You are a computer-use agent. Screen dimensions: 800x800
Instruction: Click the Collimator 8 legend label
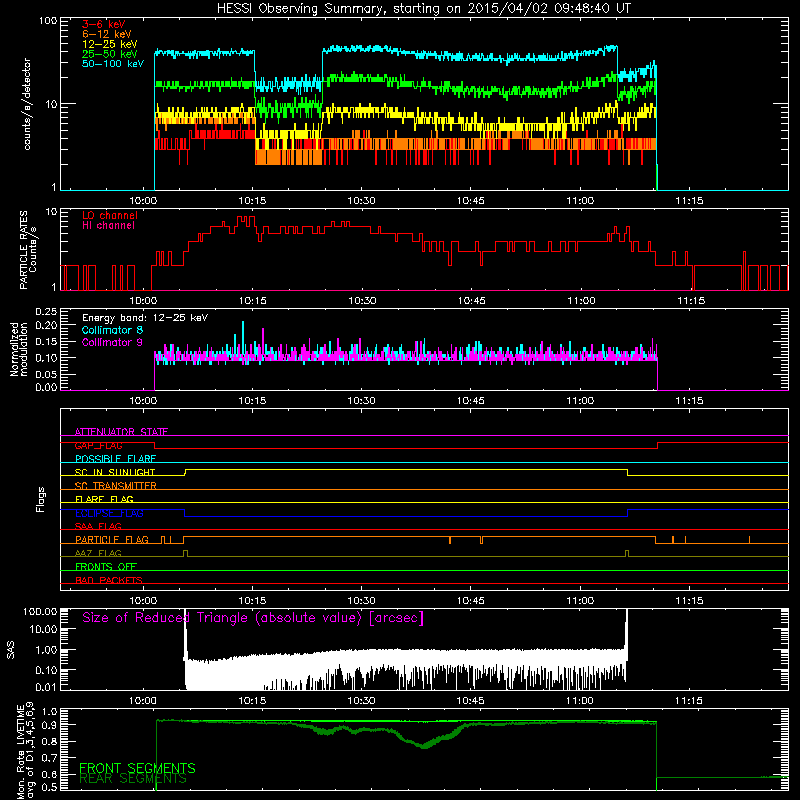pyautogui.click(x=112, y=330)
